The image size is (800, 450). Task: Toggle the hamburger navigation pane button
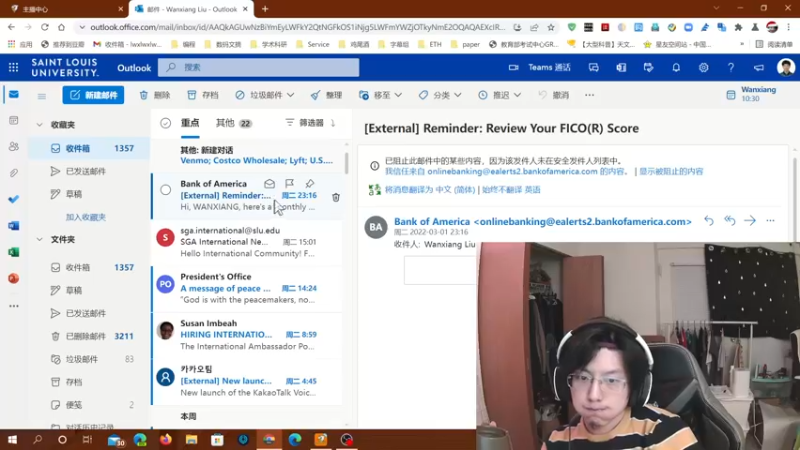(42, 96)
